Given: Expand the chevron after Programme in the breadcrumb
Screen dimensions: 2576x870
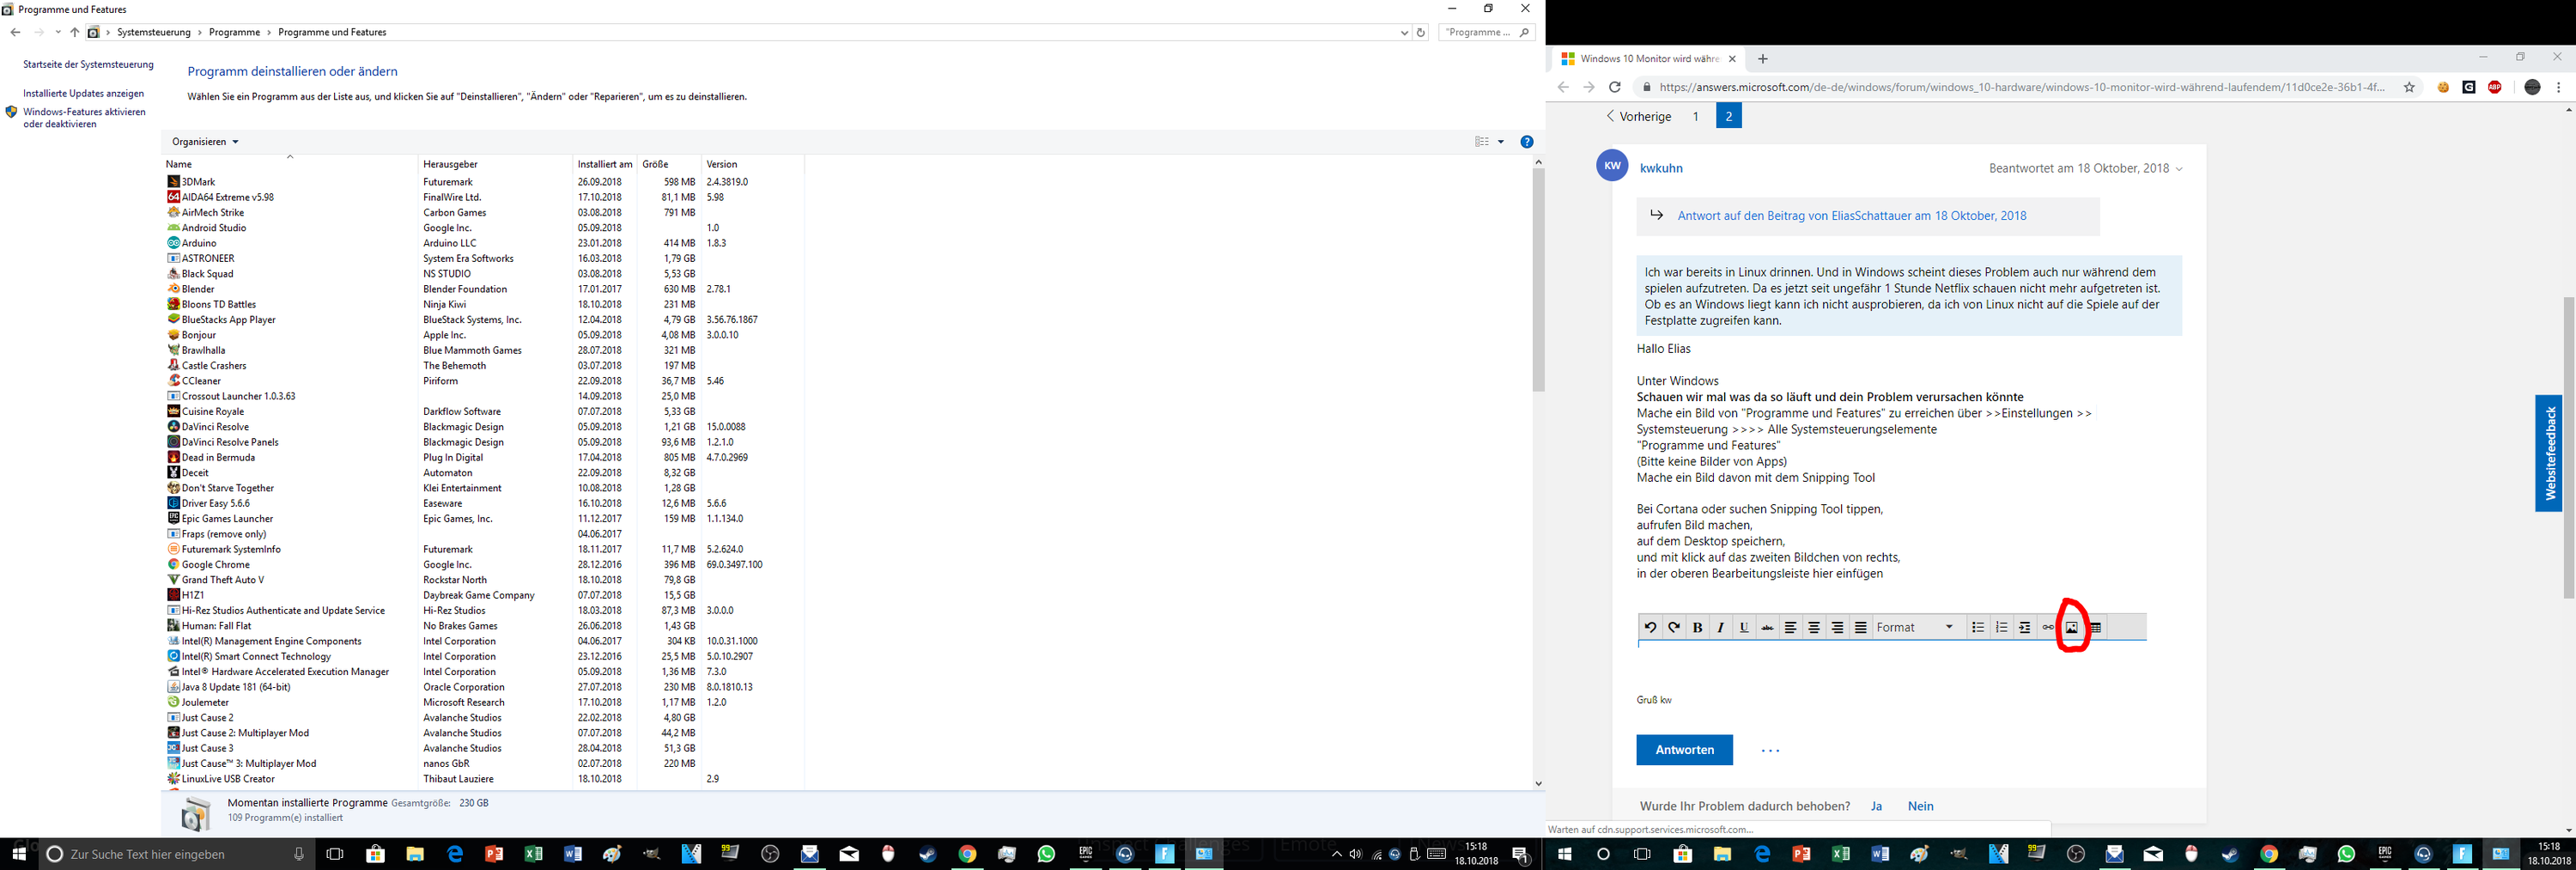Looking at the screenshot, I should (x=269, y=32).
